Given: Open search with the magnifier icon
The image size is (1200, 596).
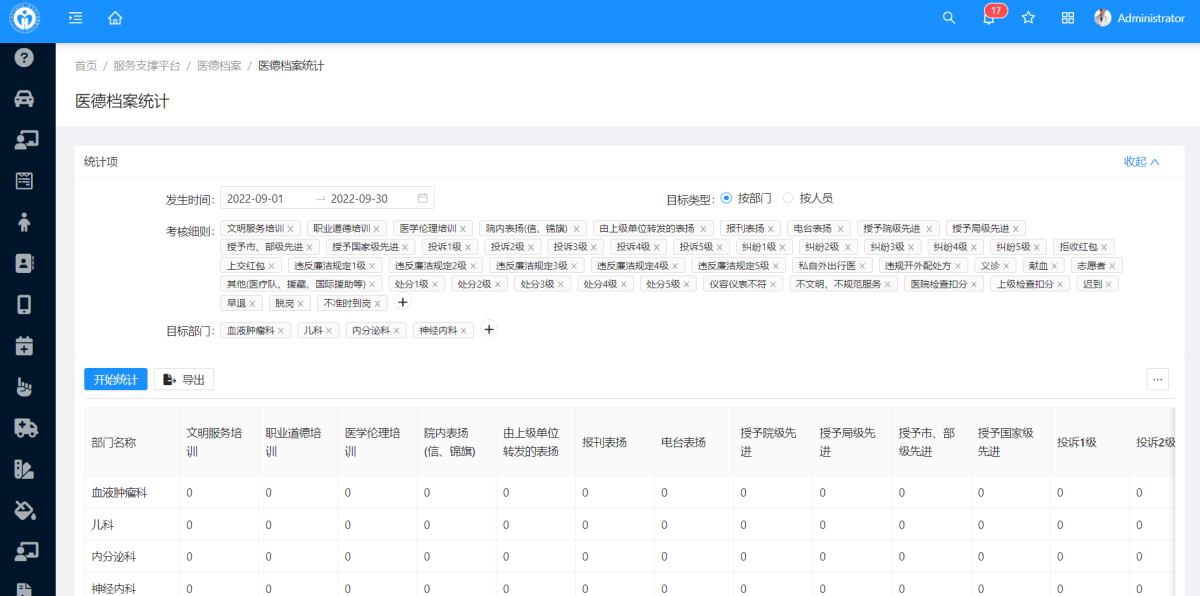Looking at the screenshot, I should click(949, 18).
